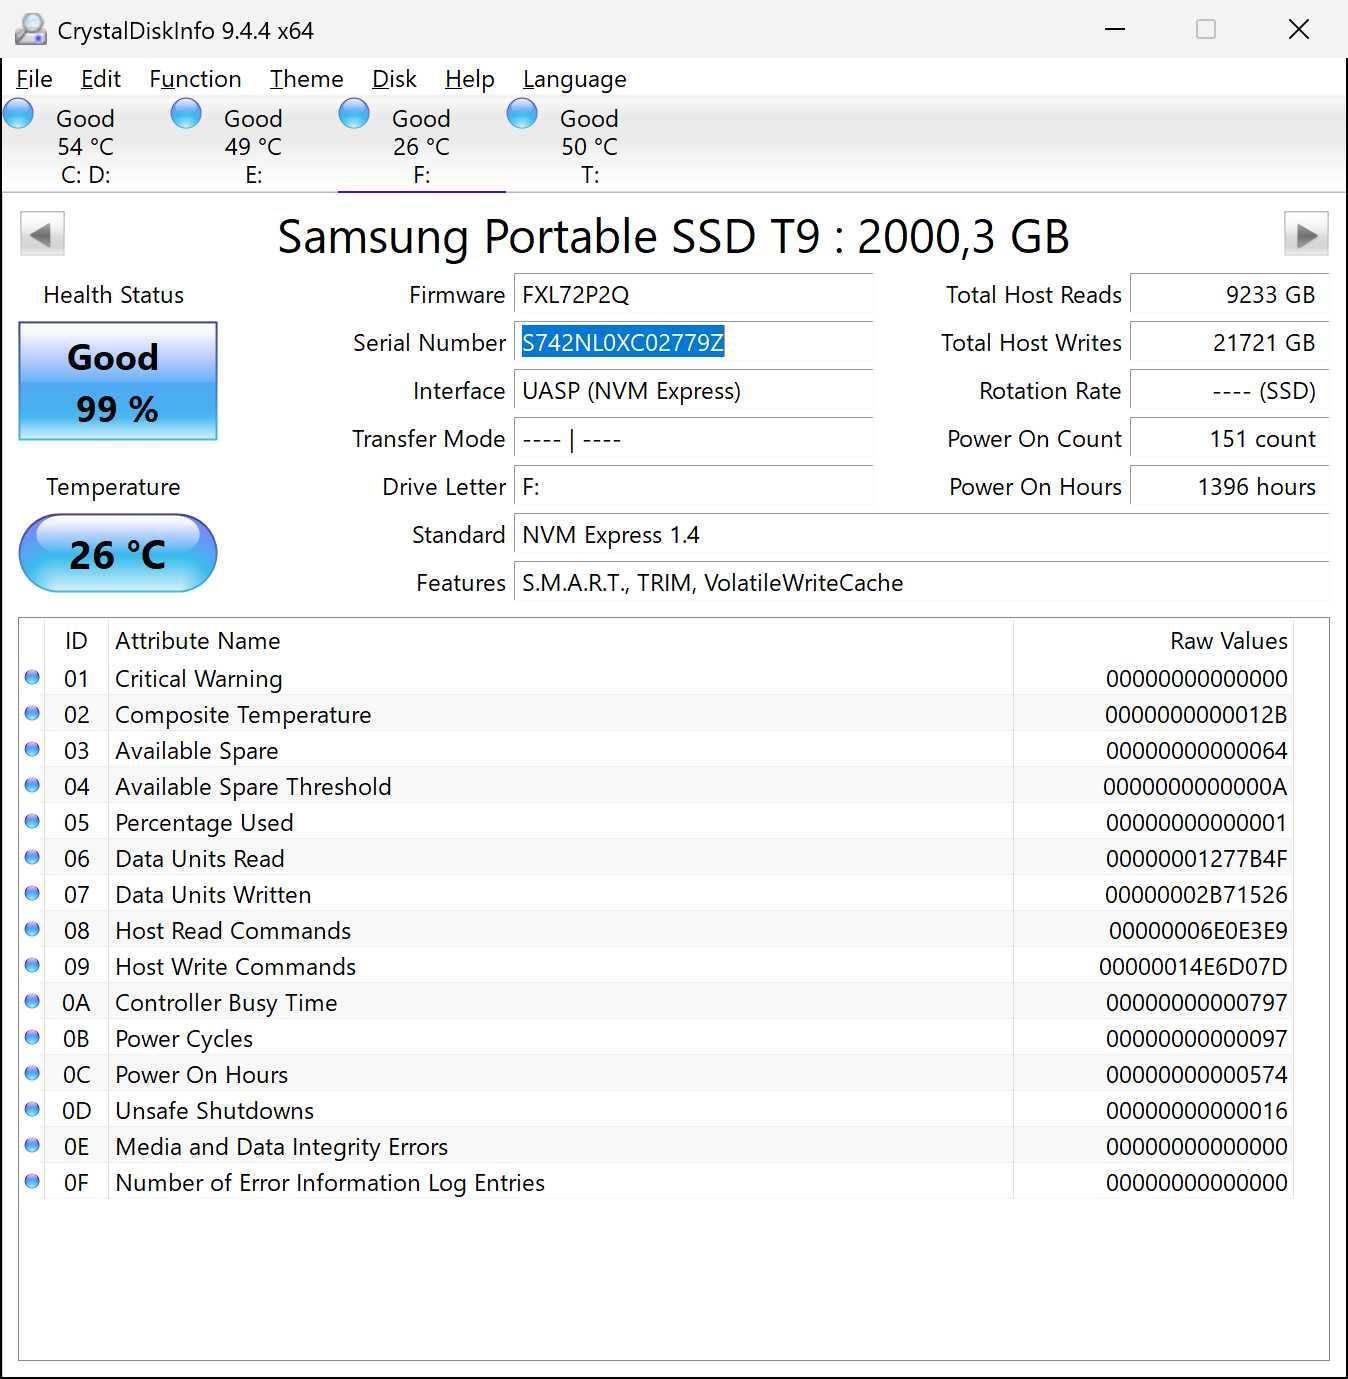Screen dimensions: 1348x1379
Task: Click the Health Status label
Action: (x=114, y=295)
